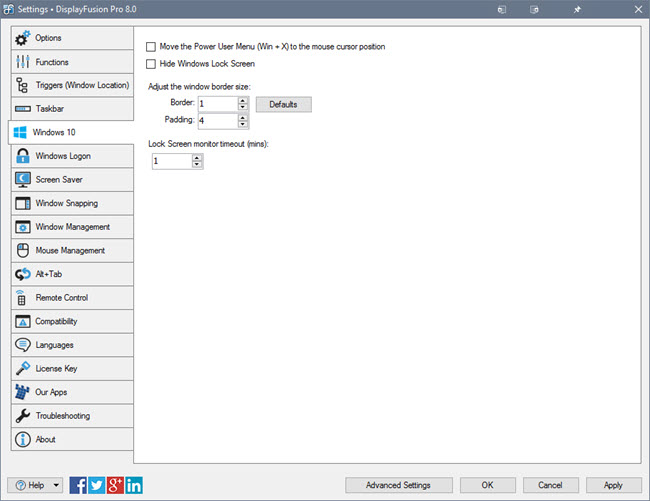Select the Taskbar tab label
Screen dimensions: 650x501
pos(50,109)
